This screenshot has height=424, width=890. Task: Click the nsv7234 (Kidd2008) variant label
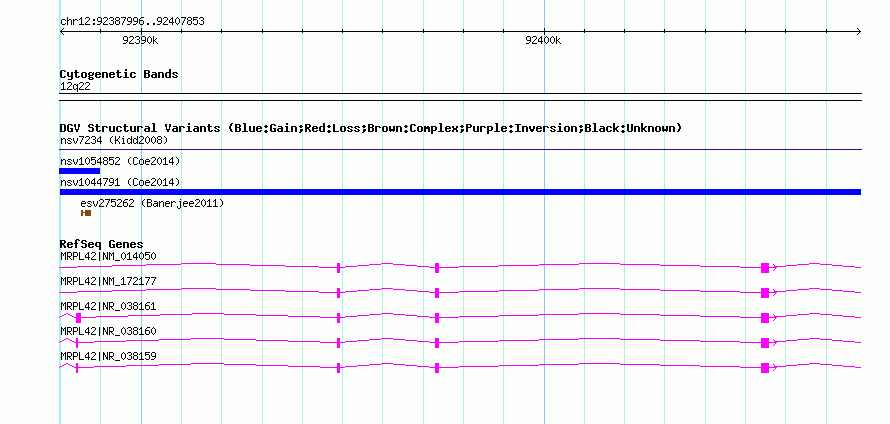pos(114,140)
